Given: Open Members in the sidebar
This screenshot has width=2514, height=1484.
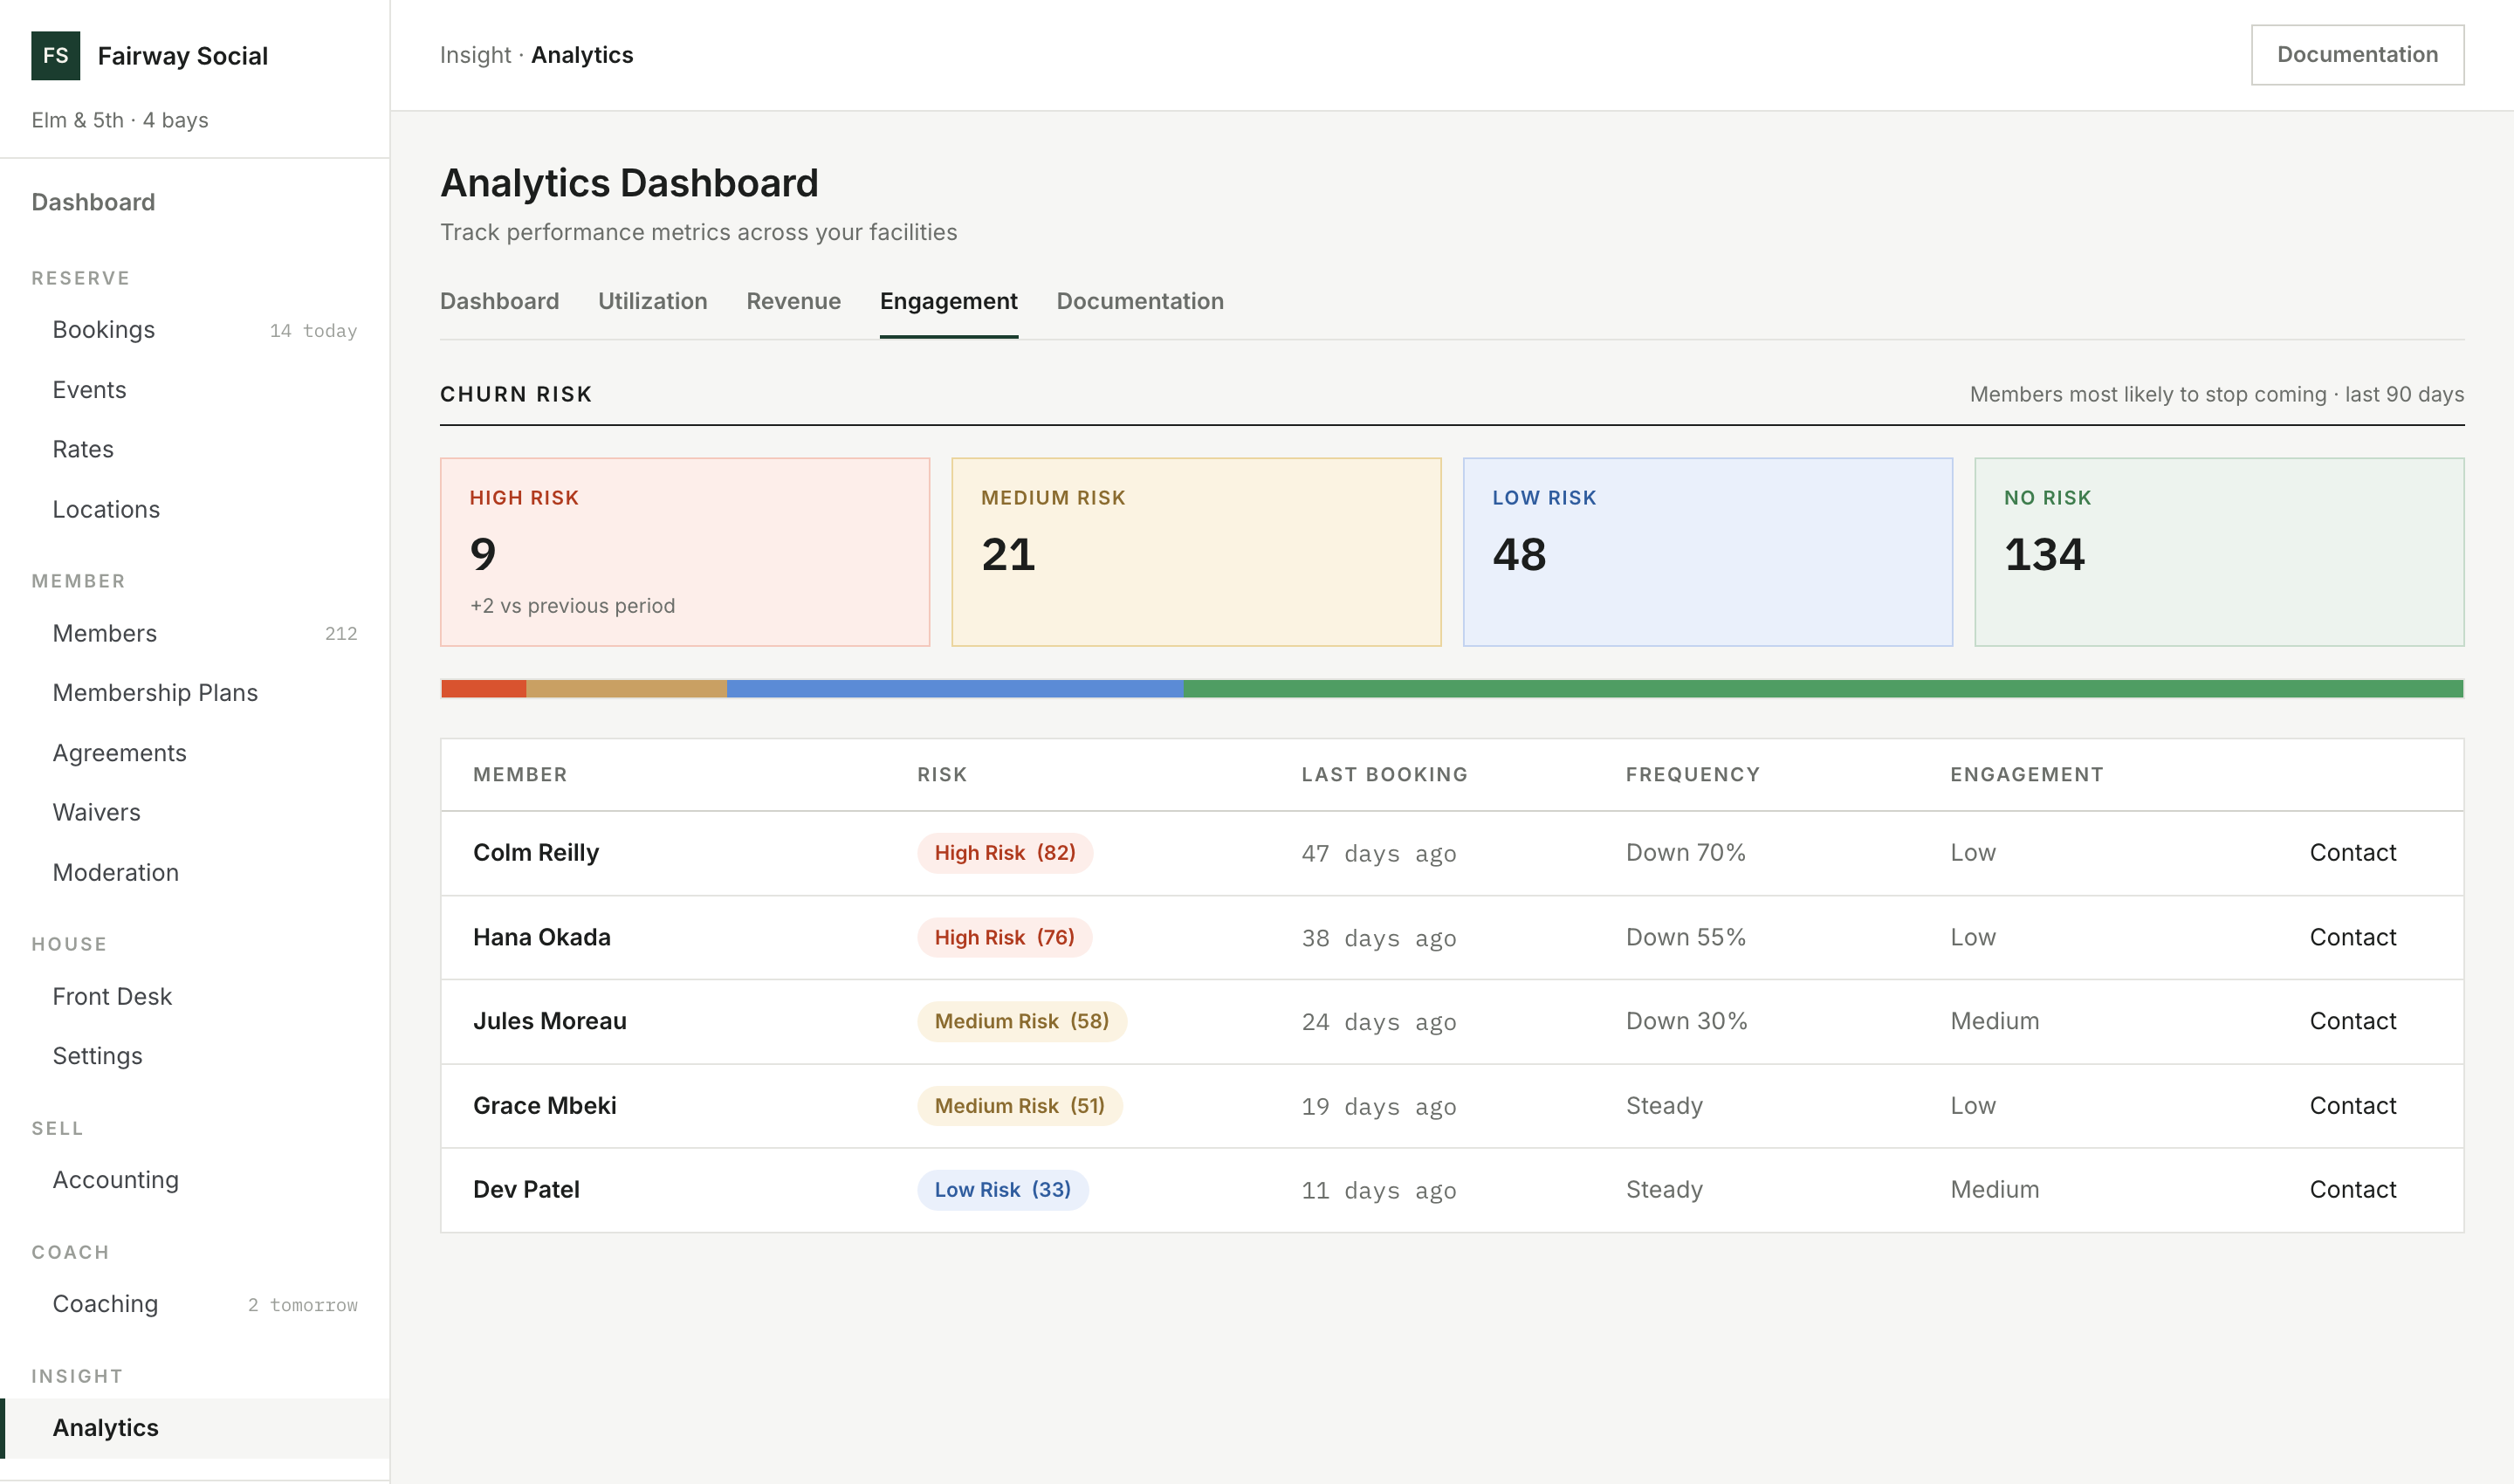Looking at the screenshot, I should pos(195,633).
